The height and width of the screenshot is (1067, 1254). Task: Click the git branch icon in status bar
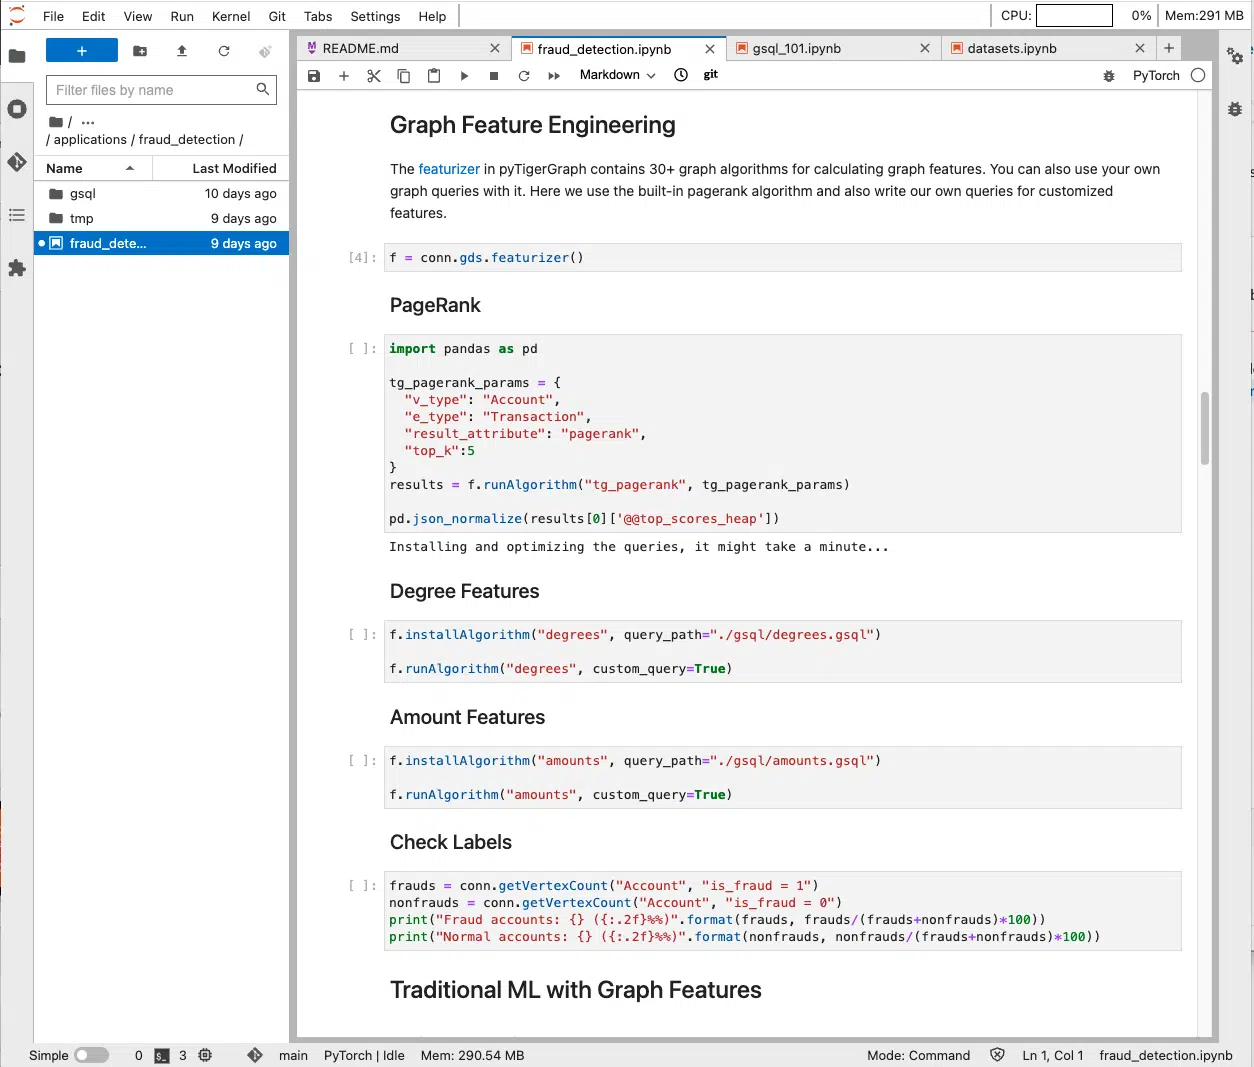tap(255, 1055)
